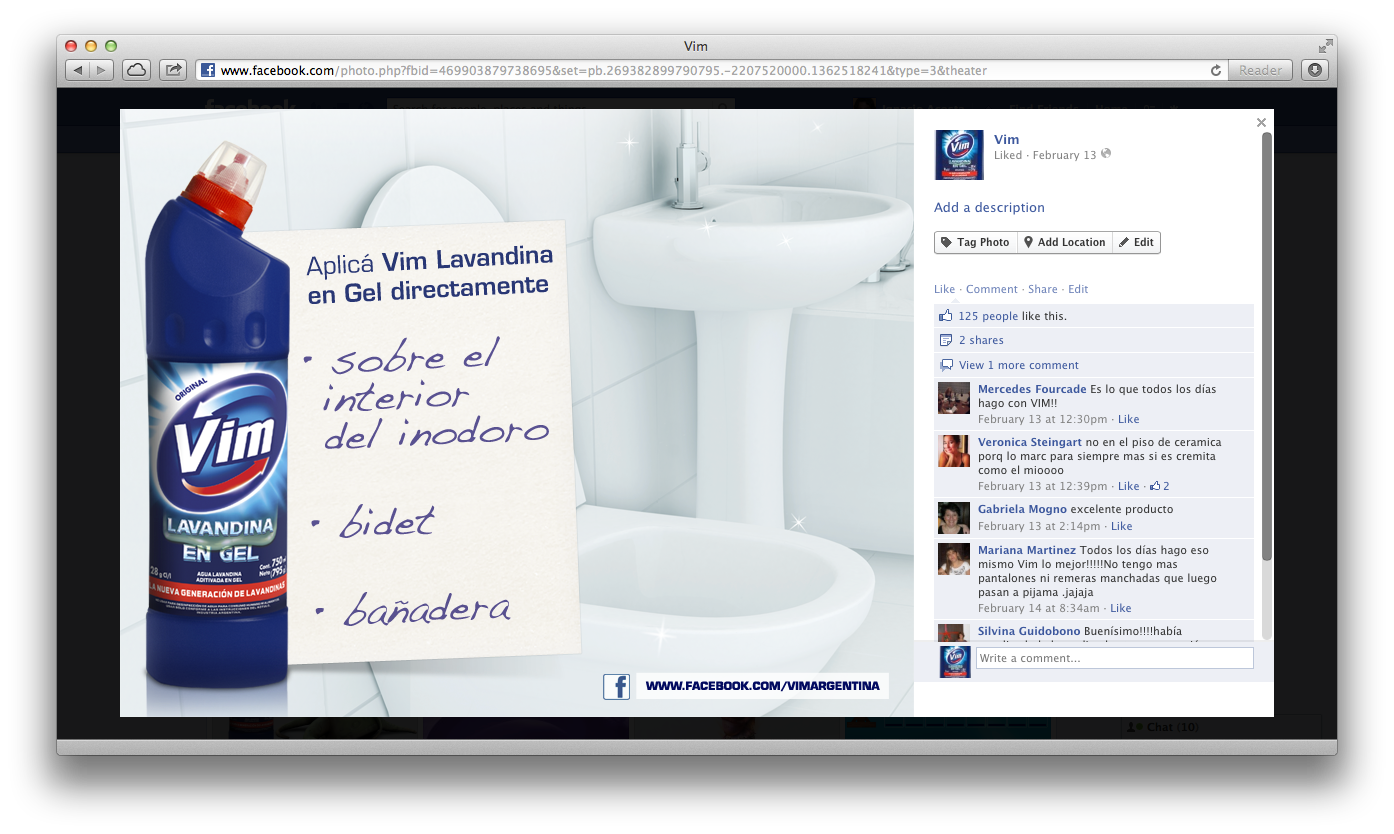The image size is (1394, 834).
Task: Open the Vim page name link
Action: (x=1006, y=139)
